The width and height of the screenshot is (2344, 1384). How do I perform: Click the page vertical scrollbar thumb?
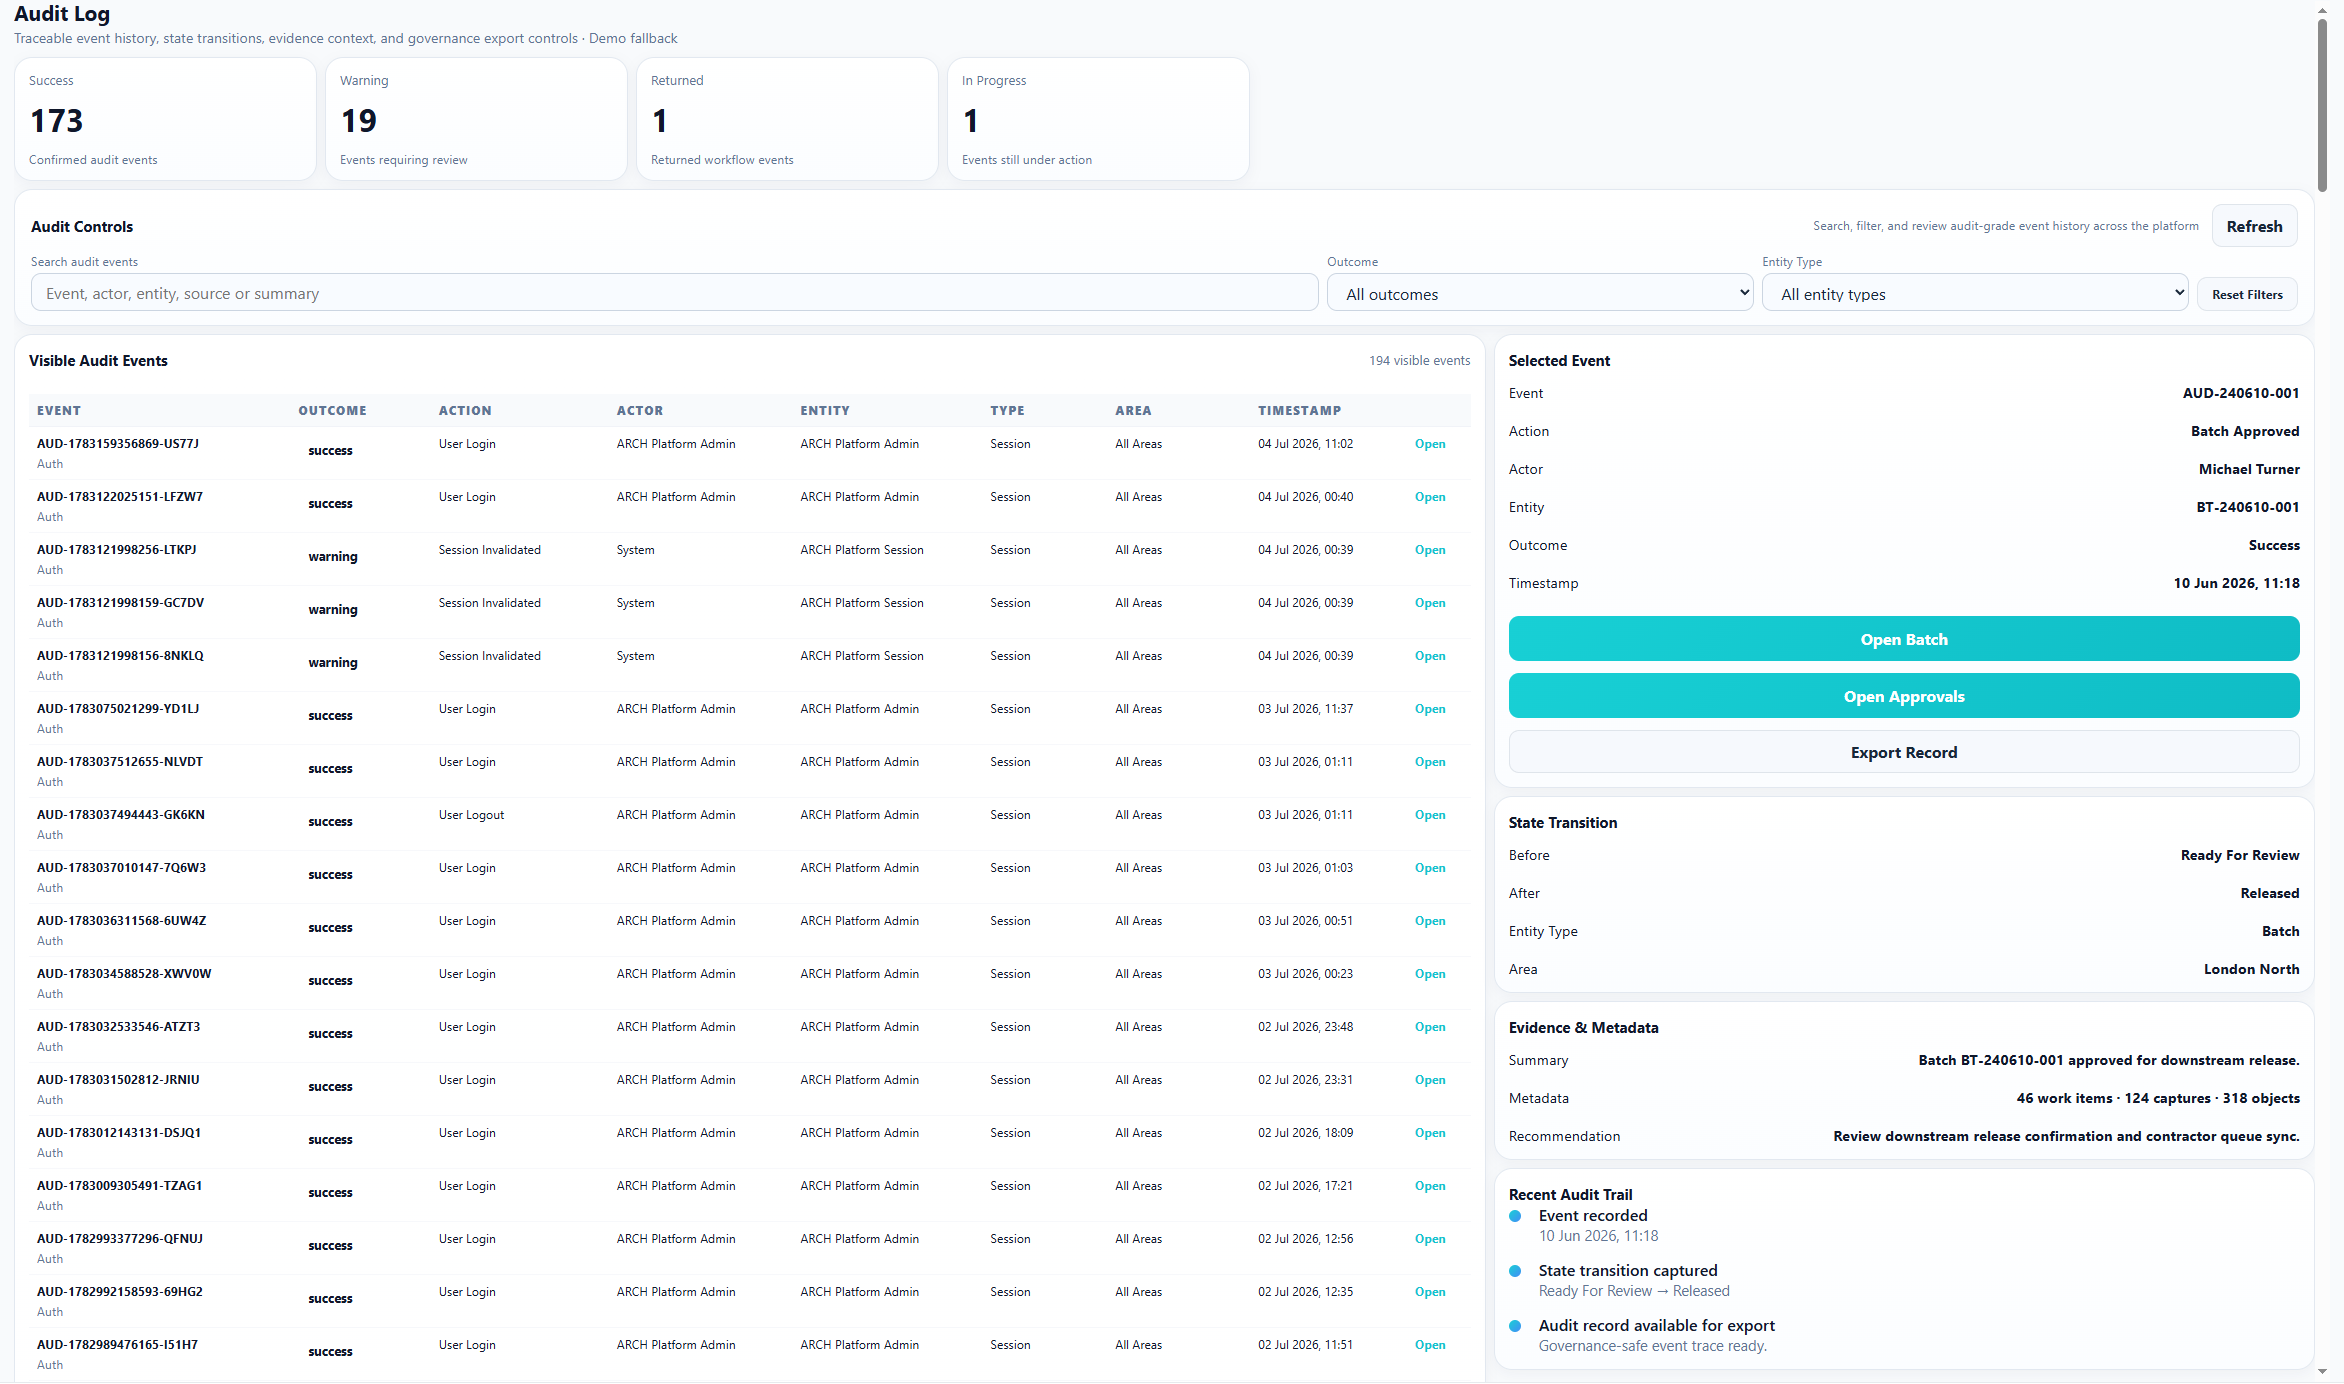[2322, 104]
